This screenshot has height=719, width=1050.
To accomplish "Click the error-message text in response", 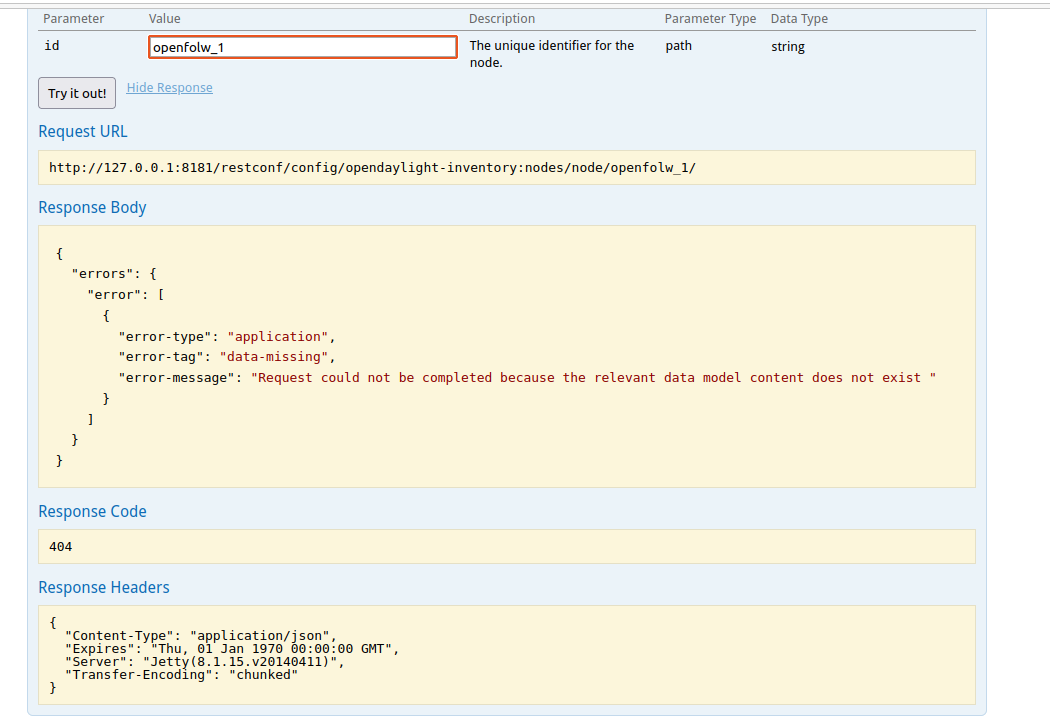I will coord(592,378).
